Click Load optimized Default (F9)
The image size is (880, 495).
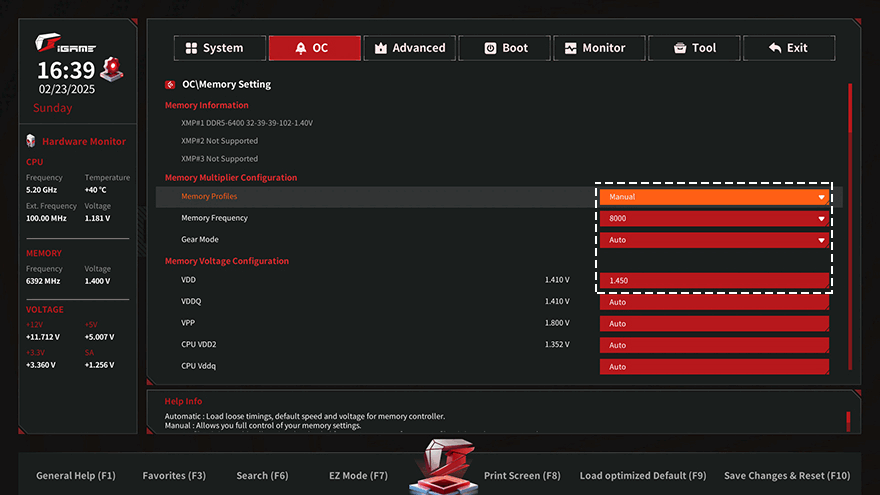tap(643, 475)
